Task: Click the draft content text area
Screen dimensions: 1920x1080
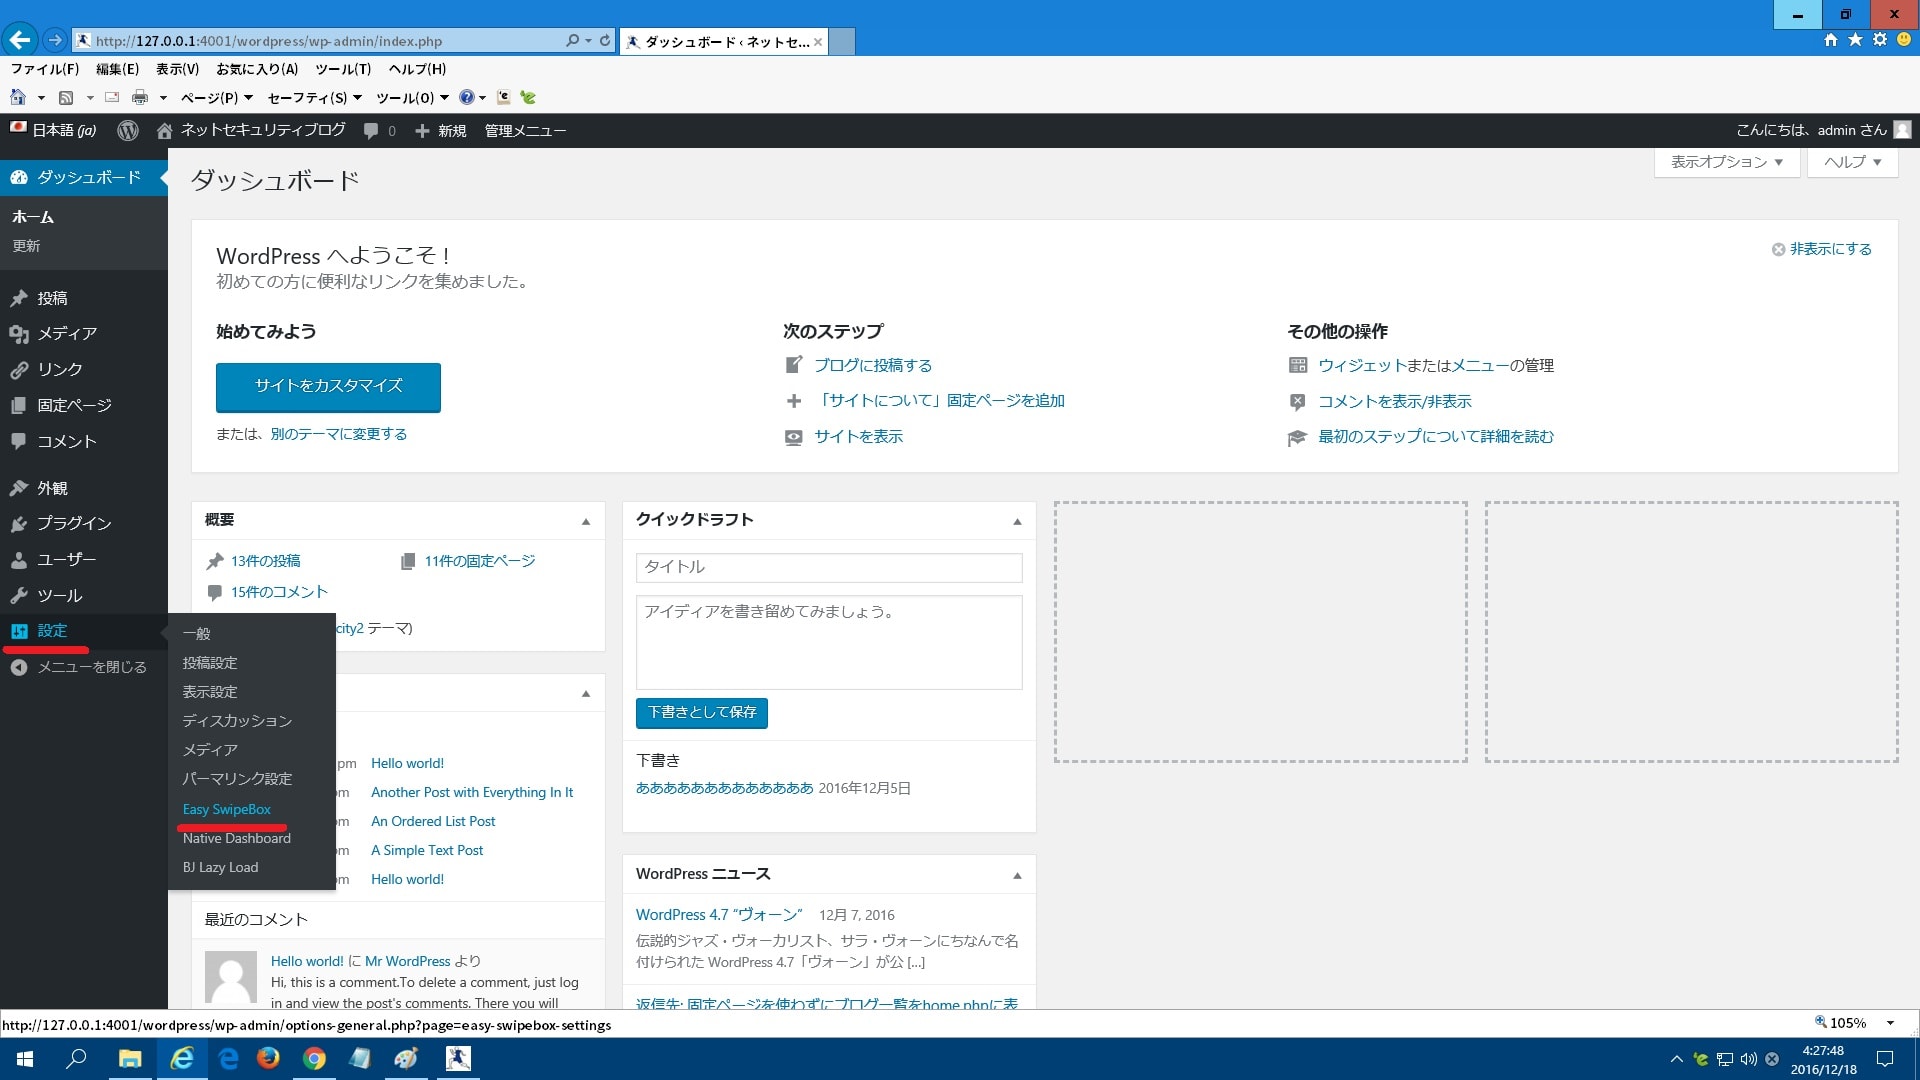Action: click(x=829, y=642)
